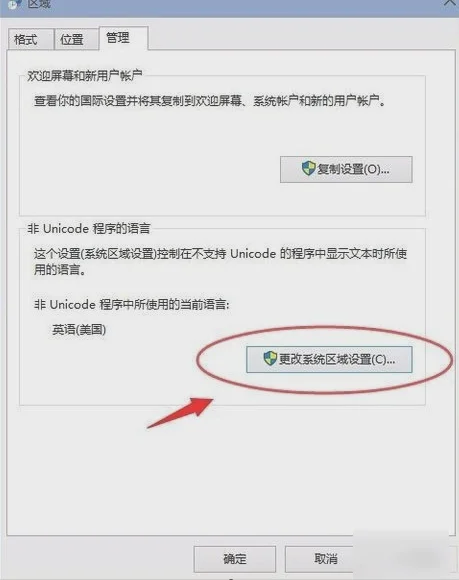459x580 pixels.
Task: Click the shield icon on 更改系统区域设置 button
Action: [270, 358]
